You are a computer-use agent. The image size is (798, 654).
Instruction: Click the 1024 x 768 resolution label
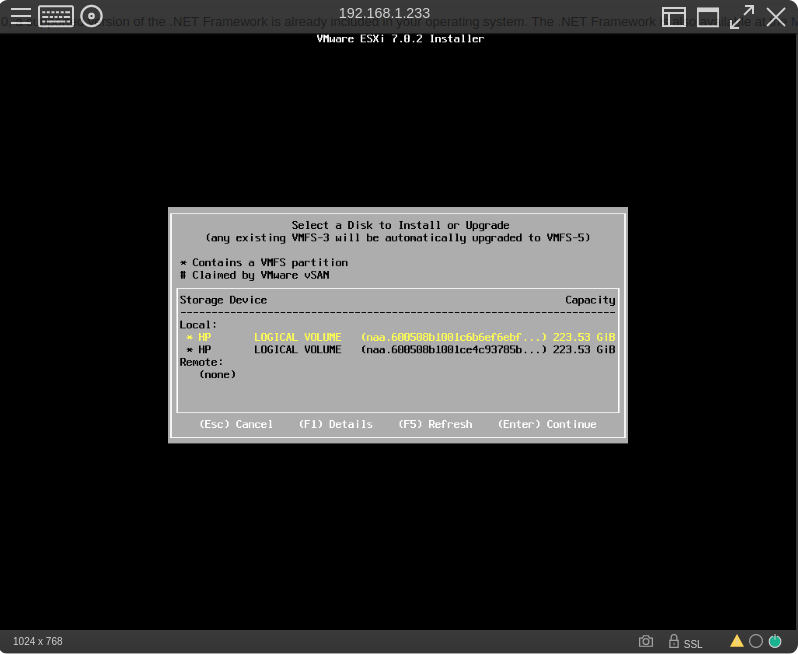coord(38,641)
